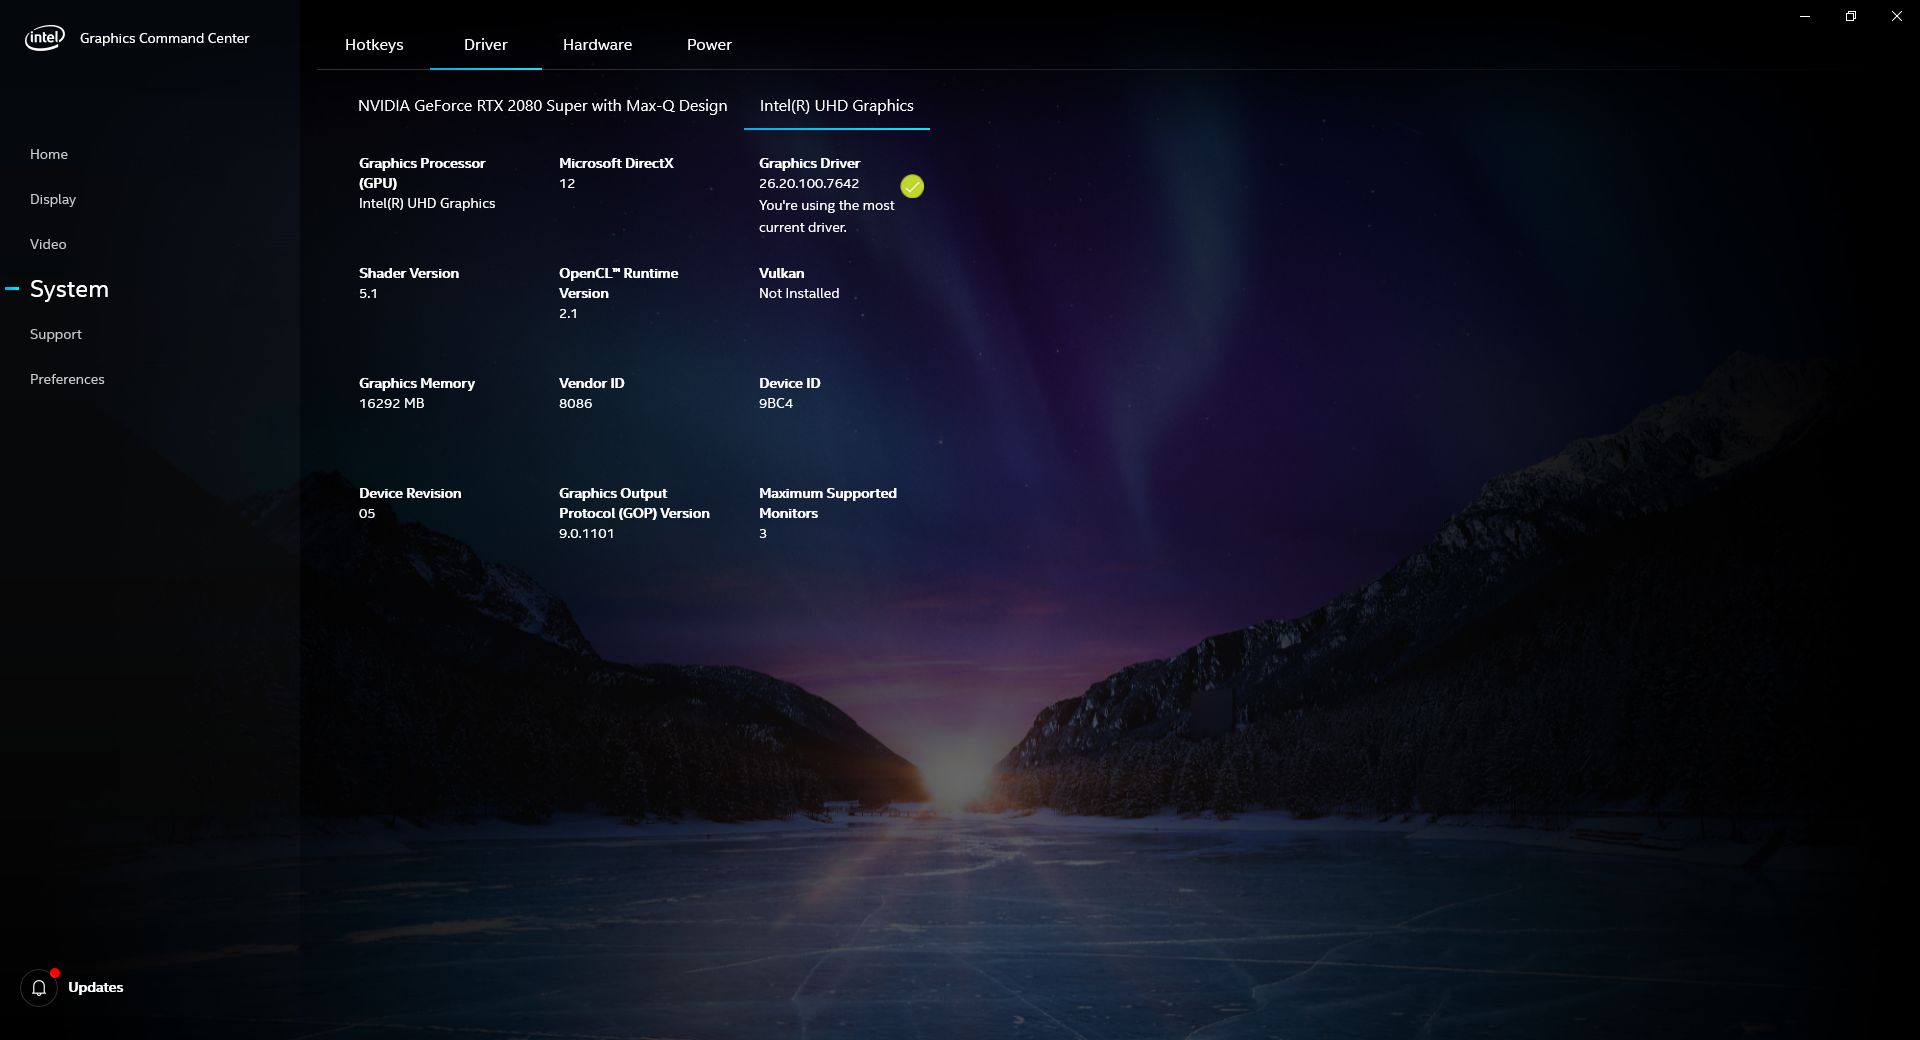Go to Preferences
This screenshot has width=1920, height=1040.
pos(67,379)
